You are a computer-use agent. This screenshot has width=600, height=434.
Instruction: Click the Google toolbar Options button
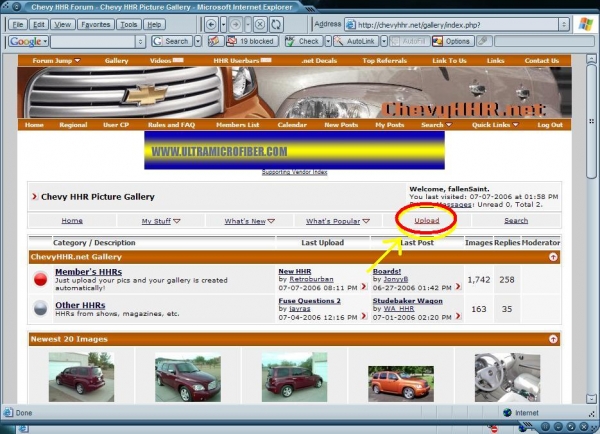point(453,41)
